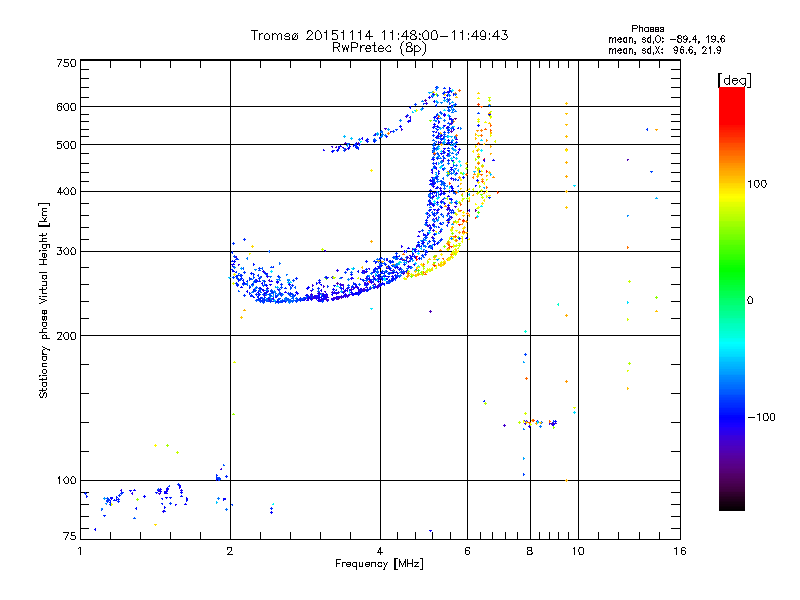Screen dimensions: 800x600
Task: Click the phase colorbar
Action: (732, 298)
